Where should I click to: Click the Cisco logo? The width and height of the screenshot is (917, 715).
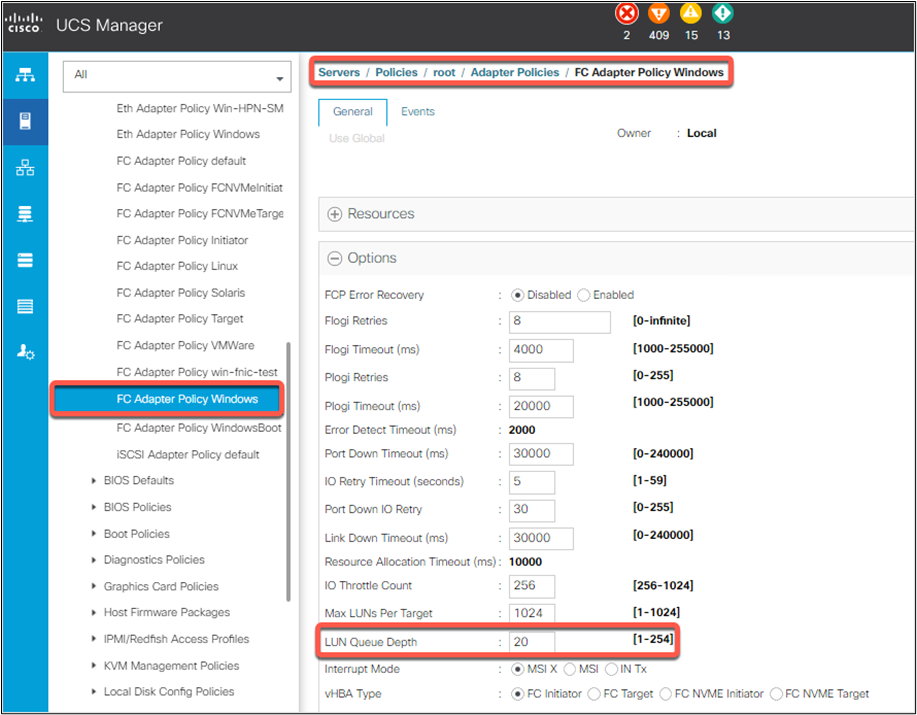[x=24, y=23]
